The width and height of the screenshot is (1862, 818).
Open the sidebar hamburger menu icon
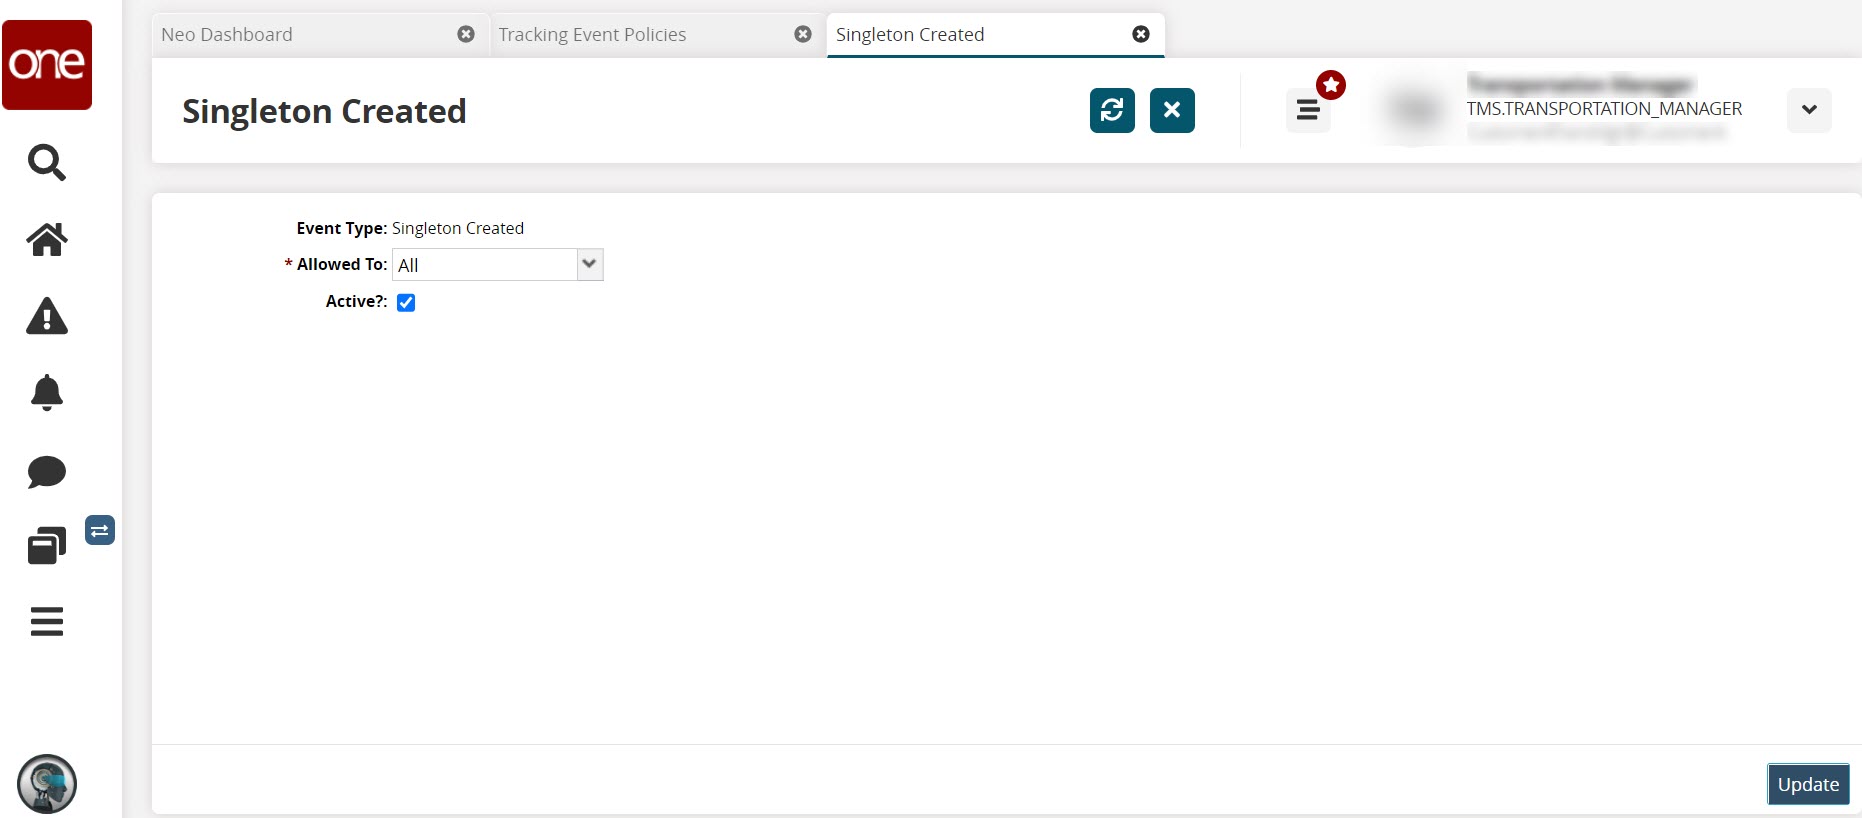click(x=47, y=621)
